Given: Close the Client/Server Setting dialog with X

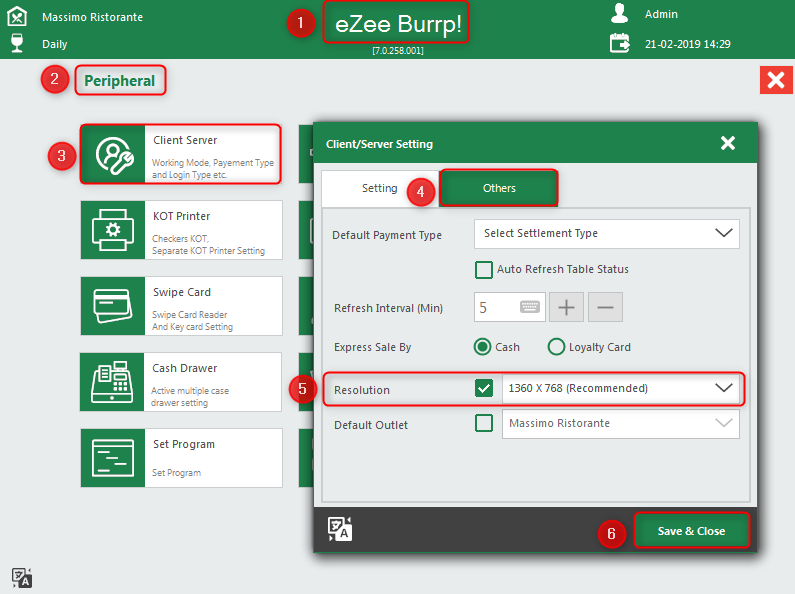Looking at the screenshot, I should tap(728, 143).
